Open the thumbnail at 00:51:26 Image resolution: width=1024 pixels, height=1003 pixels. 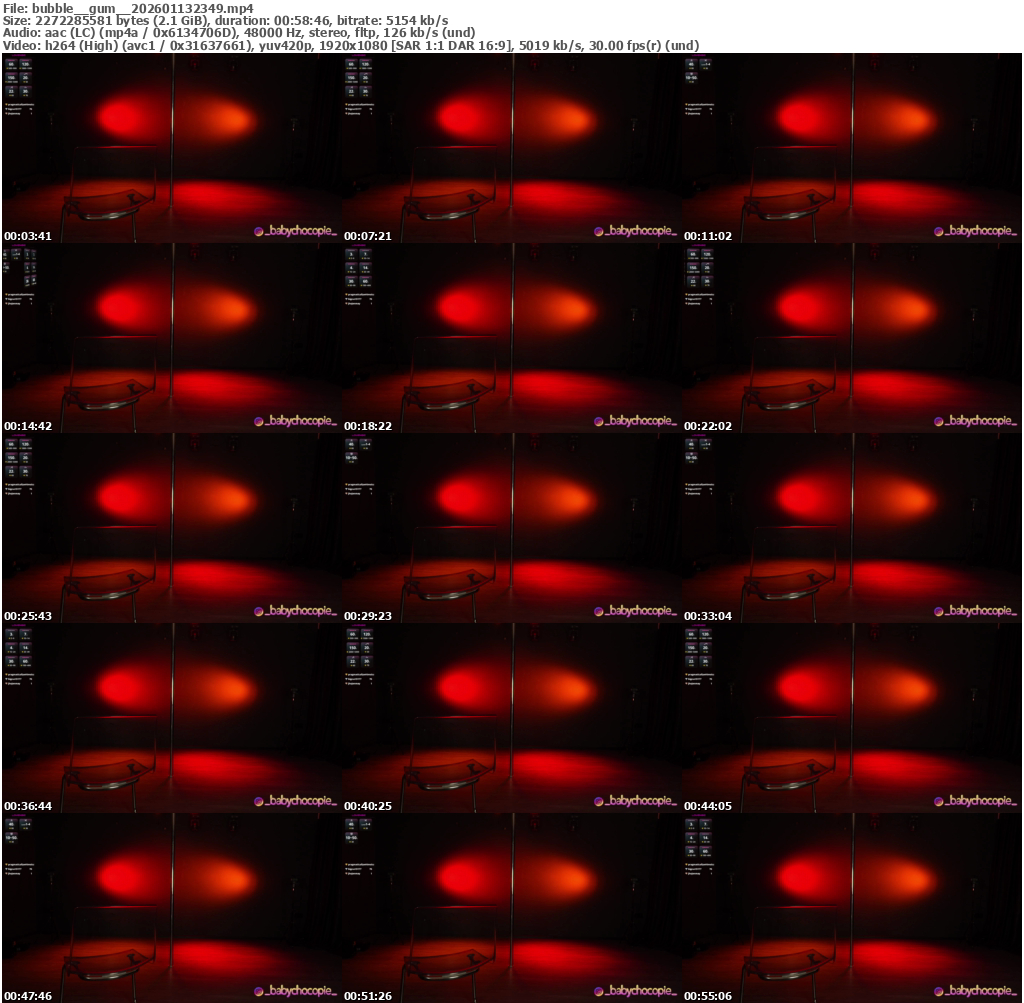511,908
